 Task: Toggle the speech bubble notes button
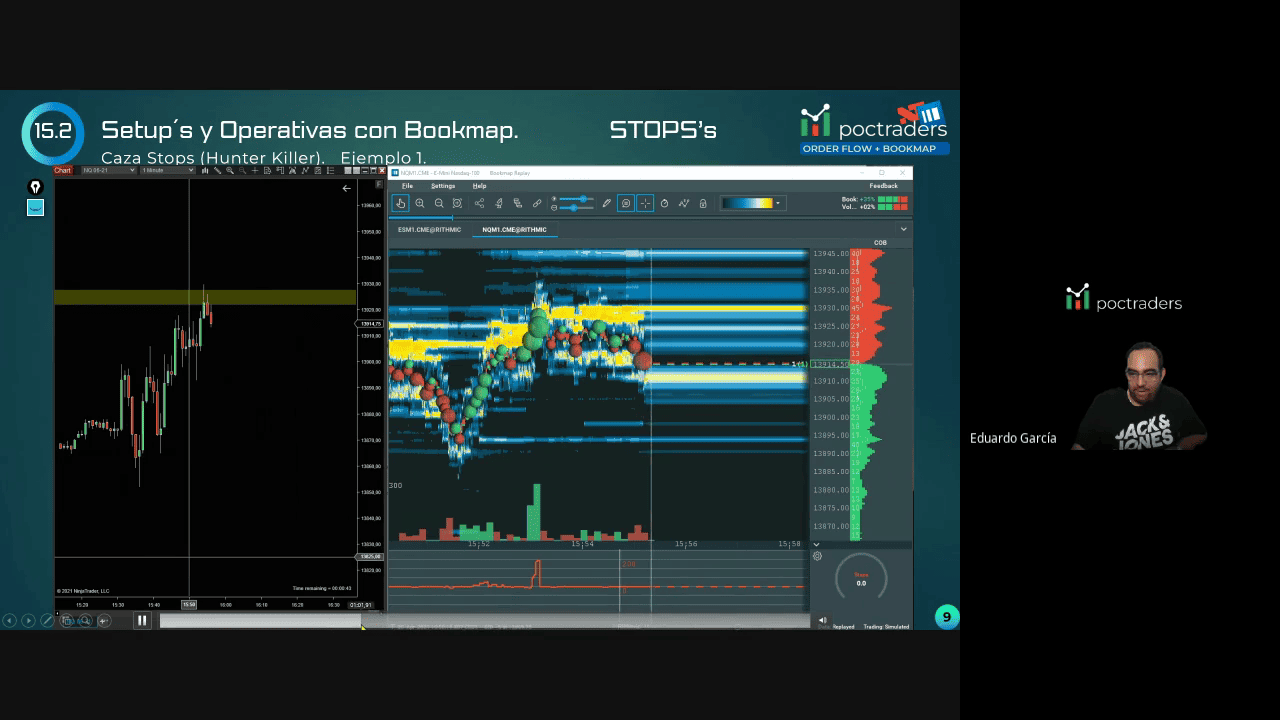point(626,203)
